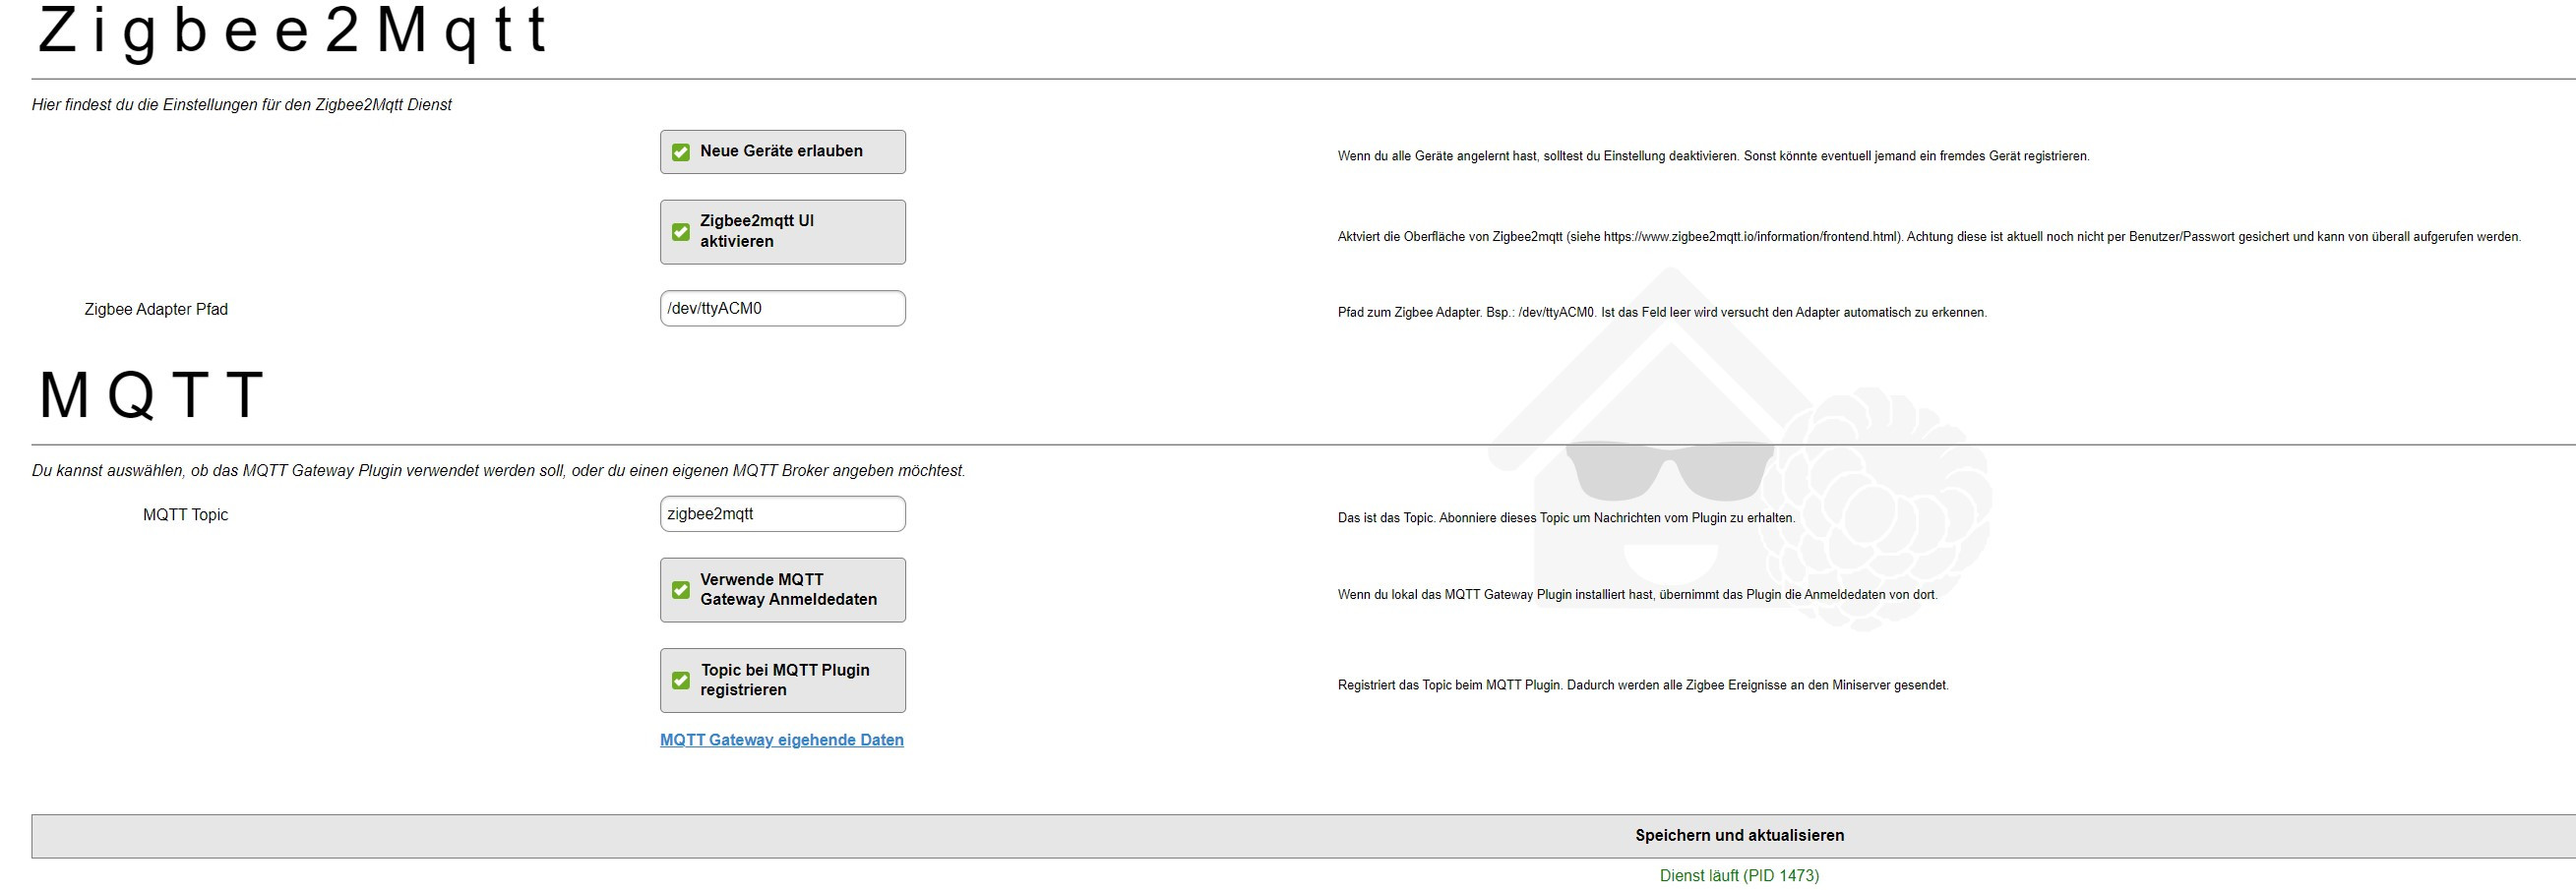Click the Zigbee Adapter Pfad input field
This screenshot has width=2576, height=890.
pos(783,308)
